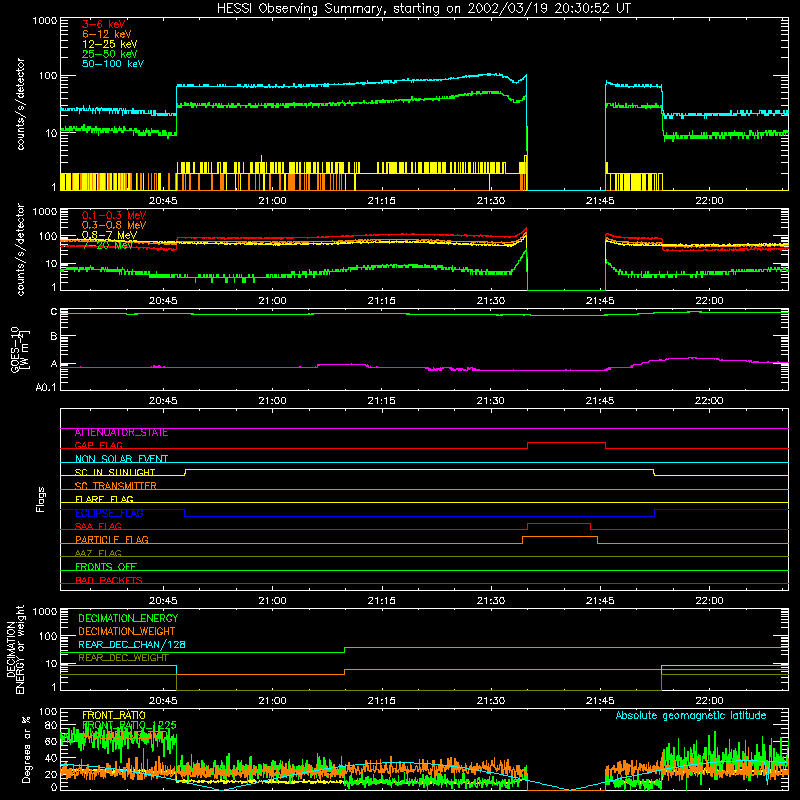
Task: Select the 50-100 keV legend label
Action: pyautogui.click(x=113, y=64)
